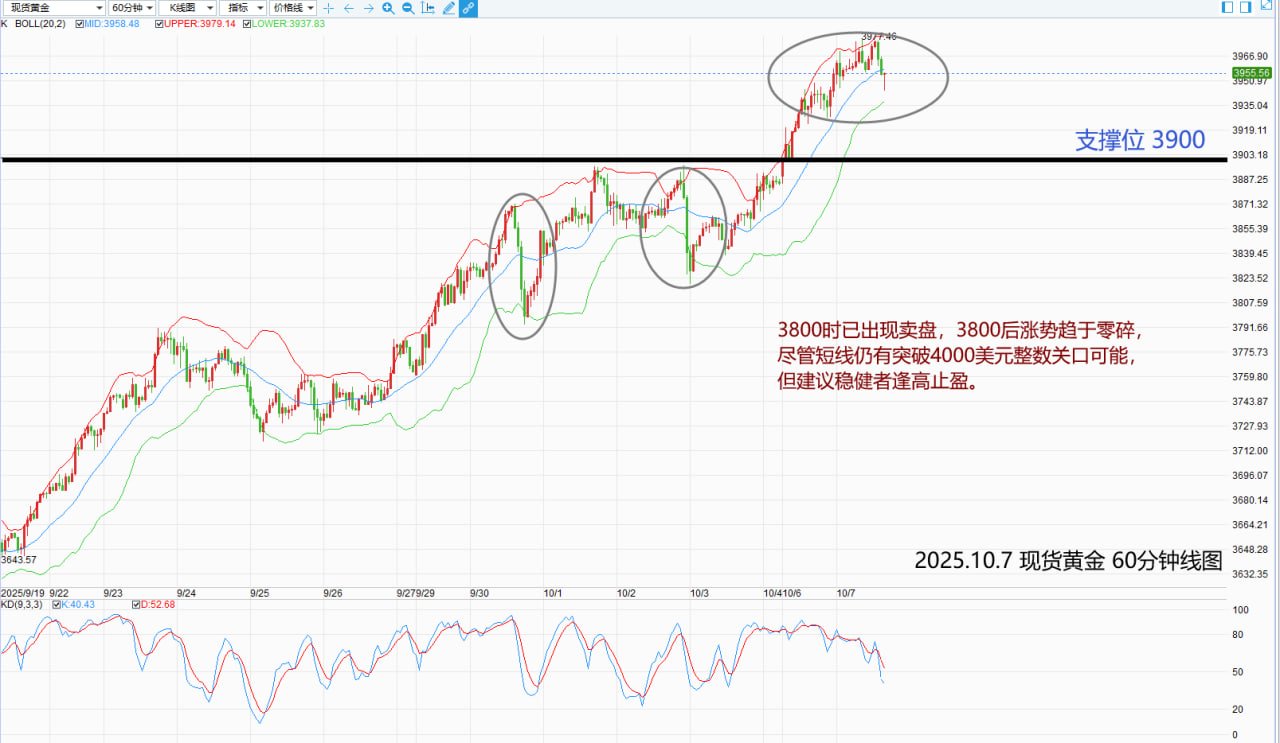Uncheck the BOLL LOWER line checkbox
Image resolution: width=1280 pixels, height=743 pixels.
coord(245,22)
